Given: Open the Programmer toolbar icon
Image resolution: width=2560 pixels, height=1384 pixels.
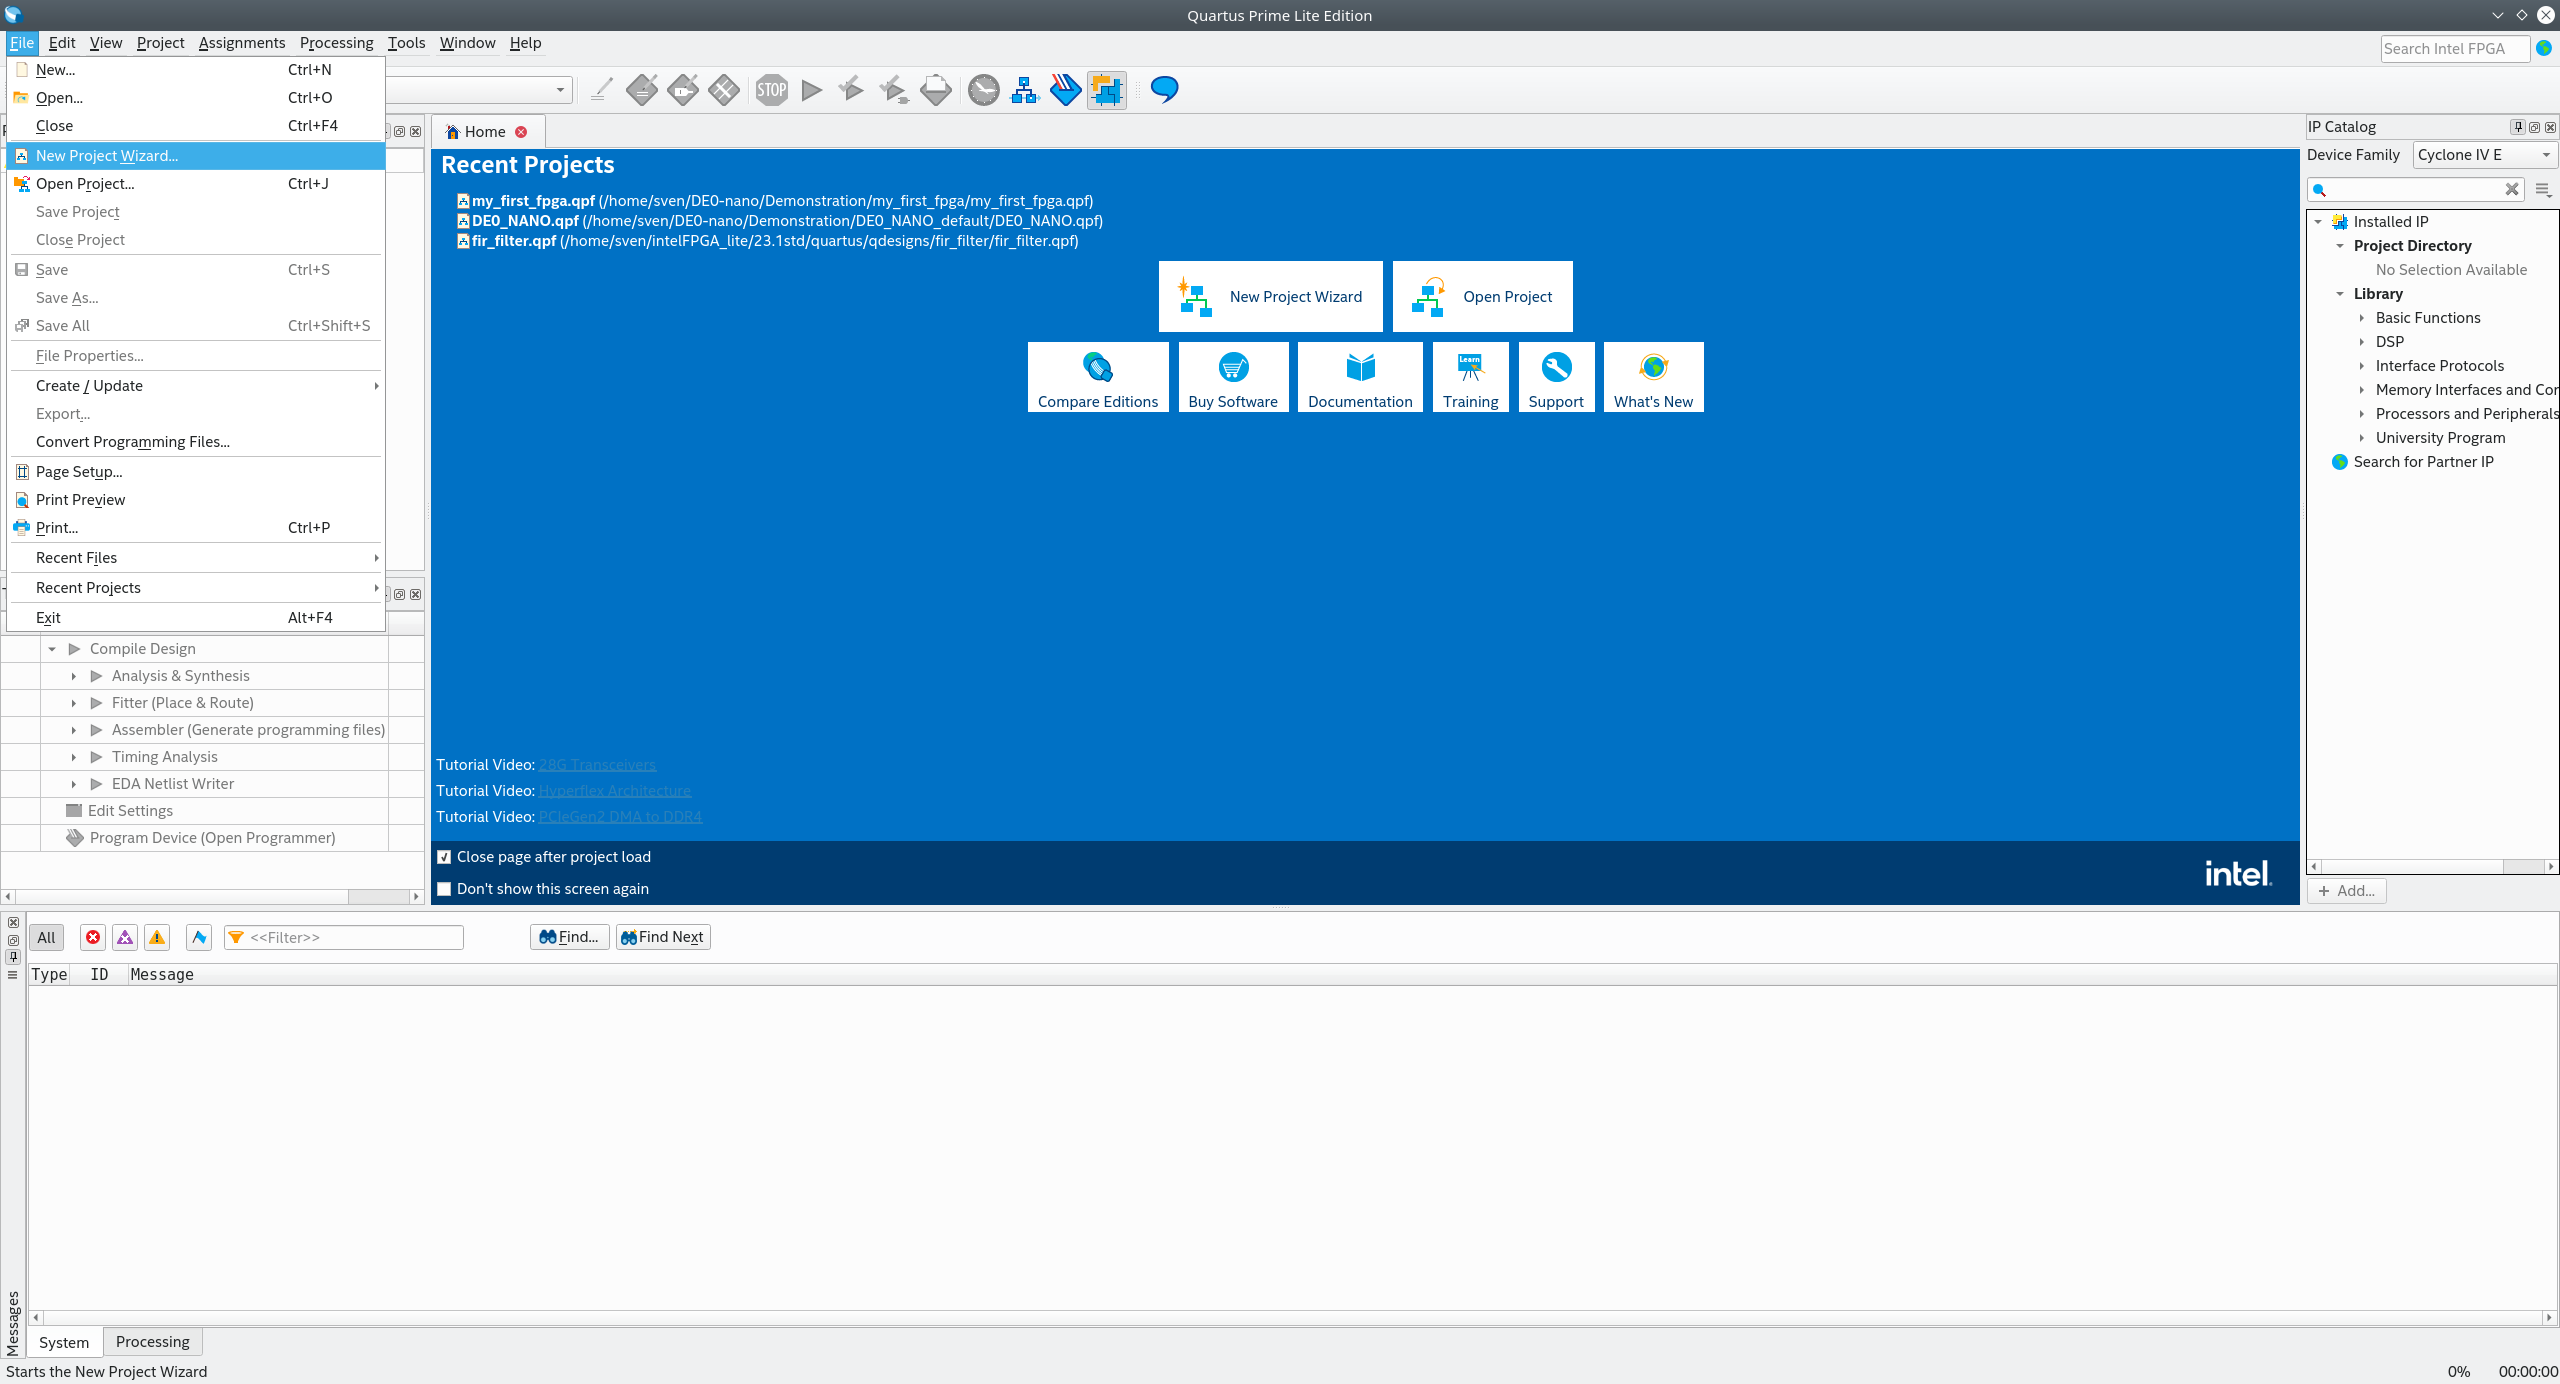Looking at the screenshot, I should (x=1066, y=90).
